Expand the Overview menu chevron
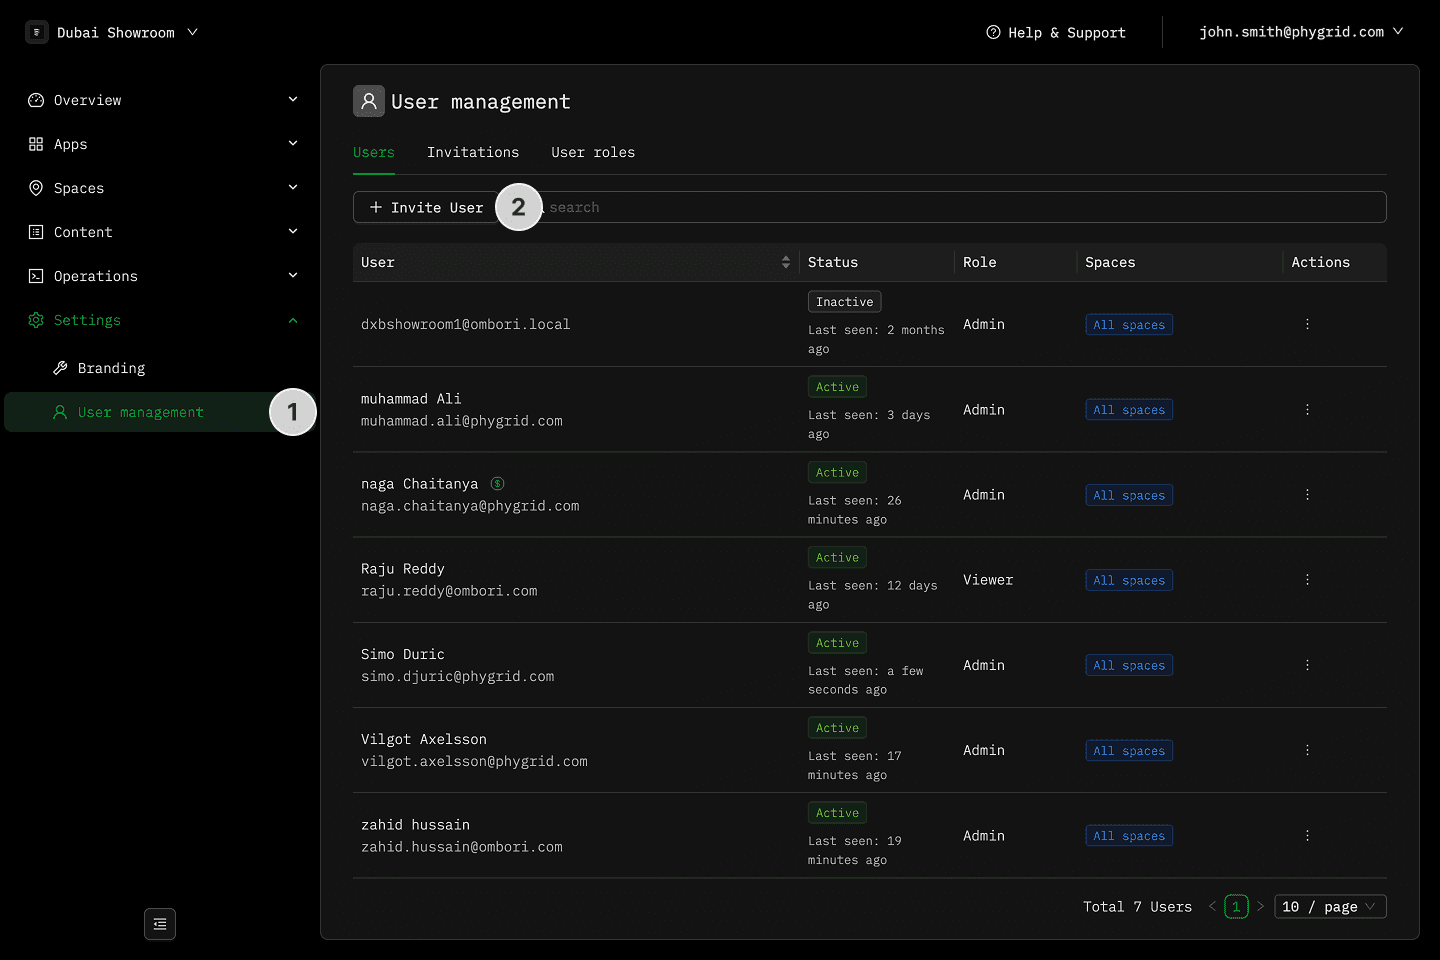 tap(293, 99)
